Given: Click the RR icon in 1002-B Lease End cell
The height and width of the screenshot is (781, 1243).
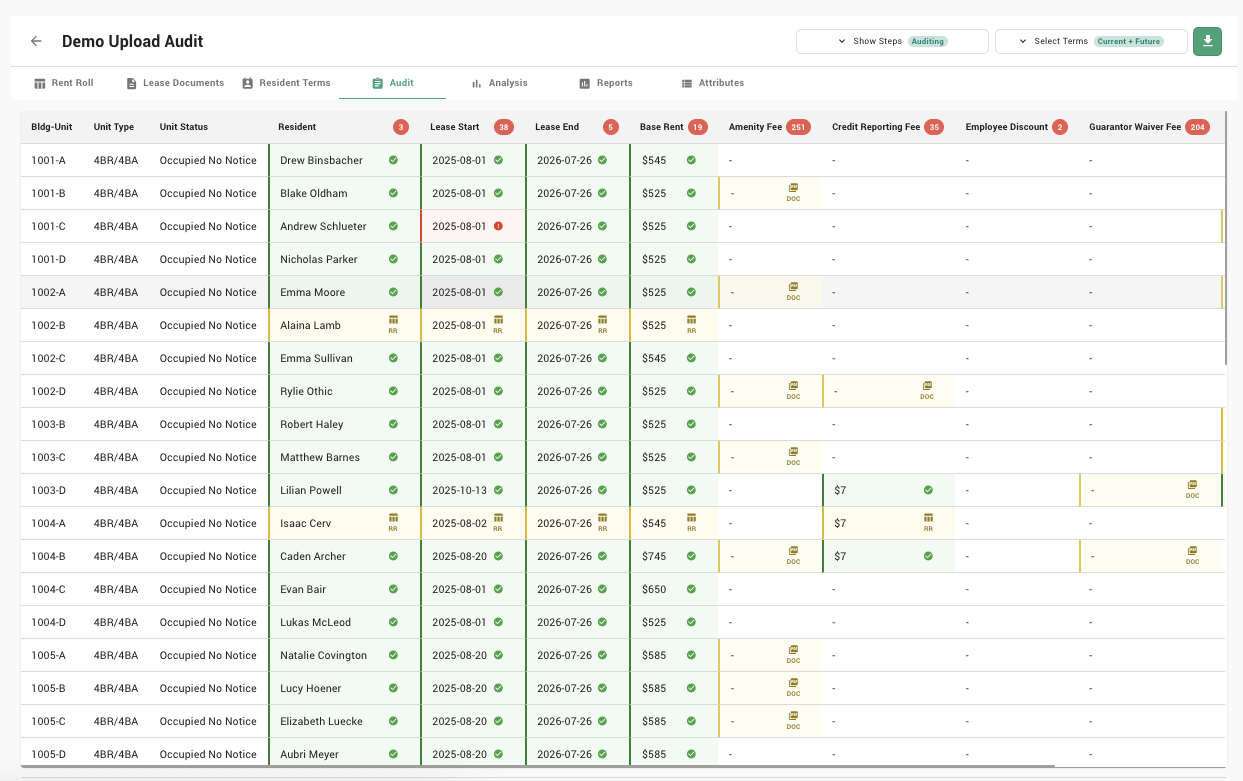Looking at the screenshot, I should (x=602, y=324).
